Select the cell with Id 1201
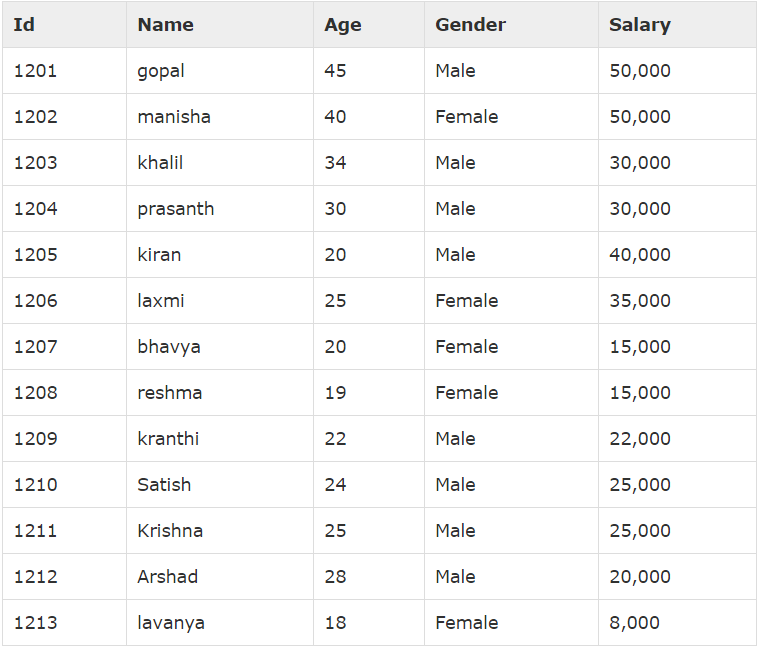 click(x=36, y=71)
